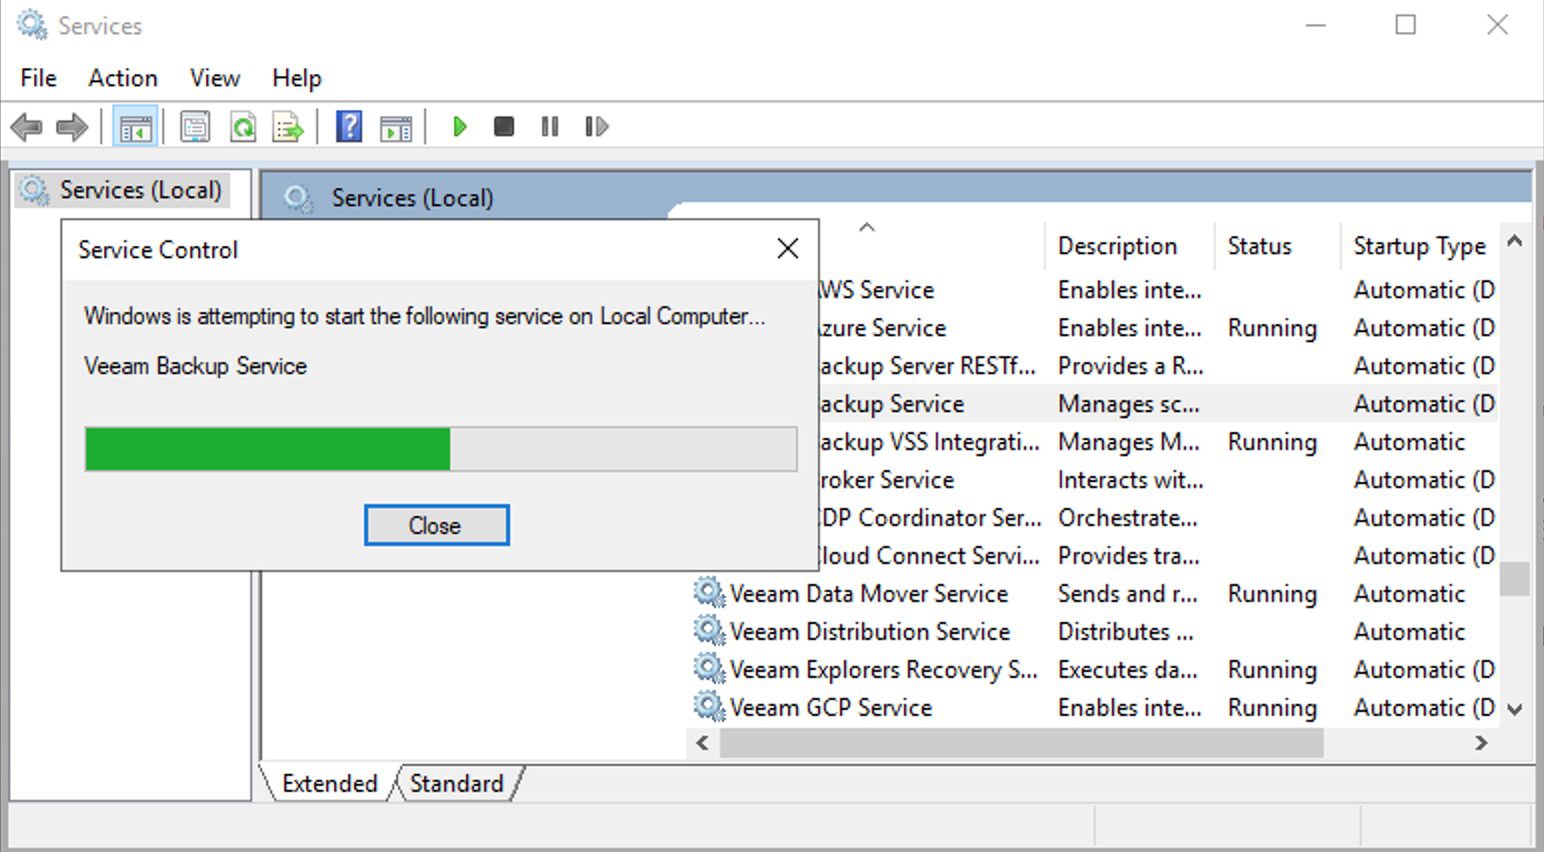Viewport: 1544px width, 852px height.
Task: Switch to the Standard tab
Action: pyautogui.click(x=456, y=783)
